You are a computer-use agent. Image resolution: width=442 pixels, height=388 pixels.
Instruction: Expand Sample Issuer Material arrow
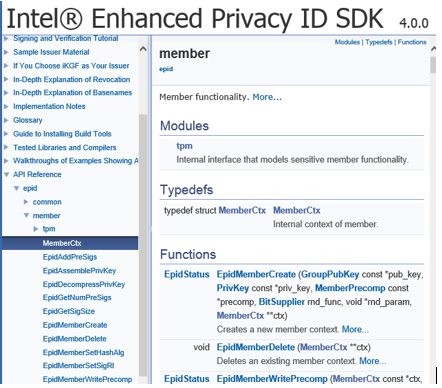tap(6, 52)
